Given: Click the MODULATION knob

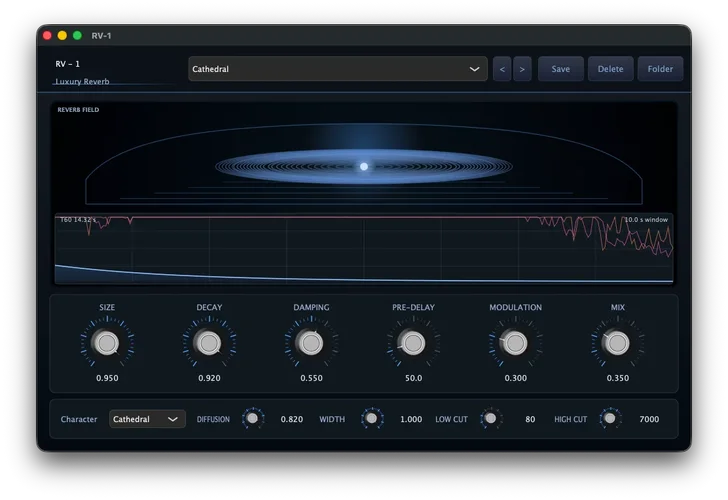Looking at the screenshot, I should pyautogui.click(x=515, y=343).
